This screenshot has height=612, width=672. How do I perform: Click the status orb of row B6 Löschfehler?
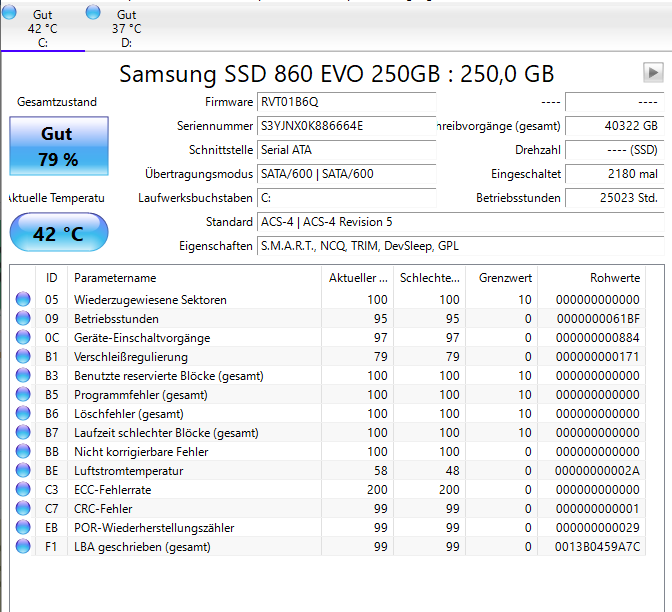tap(23, 413)
